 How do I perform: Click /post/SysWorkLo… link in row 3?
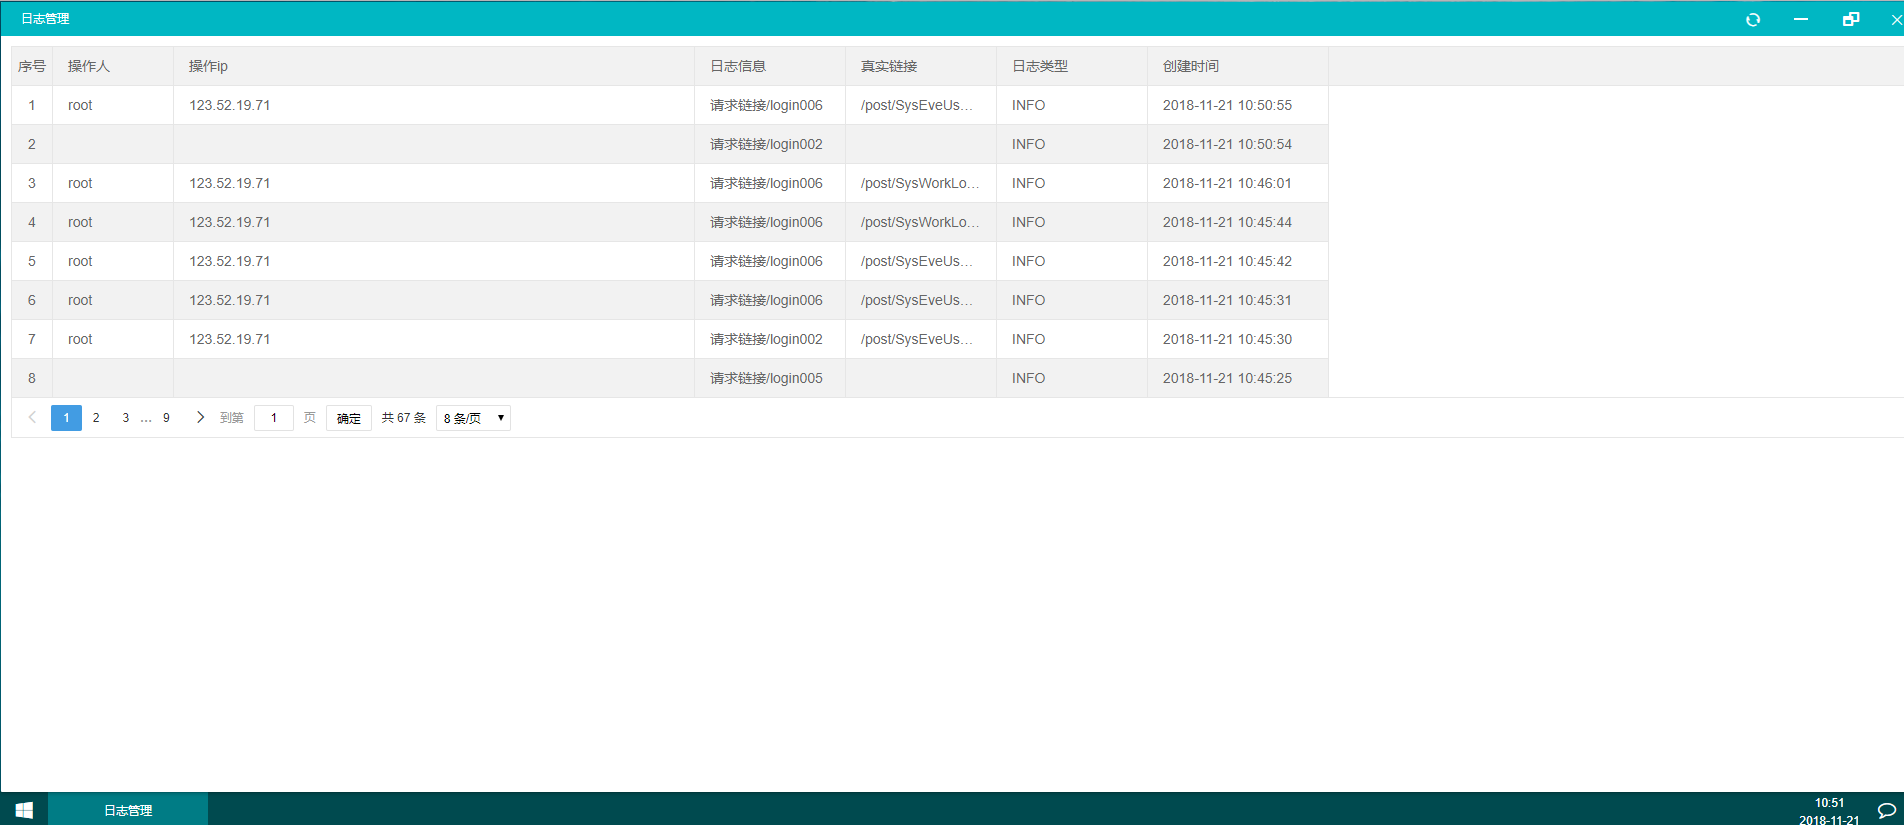coord(920,183)
